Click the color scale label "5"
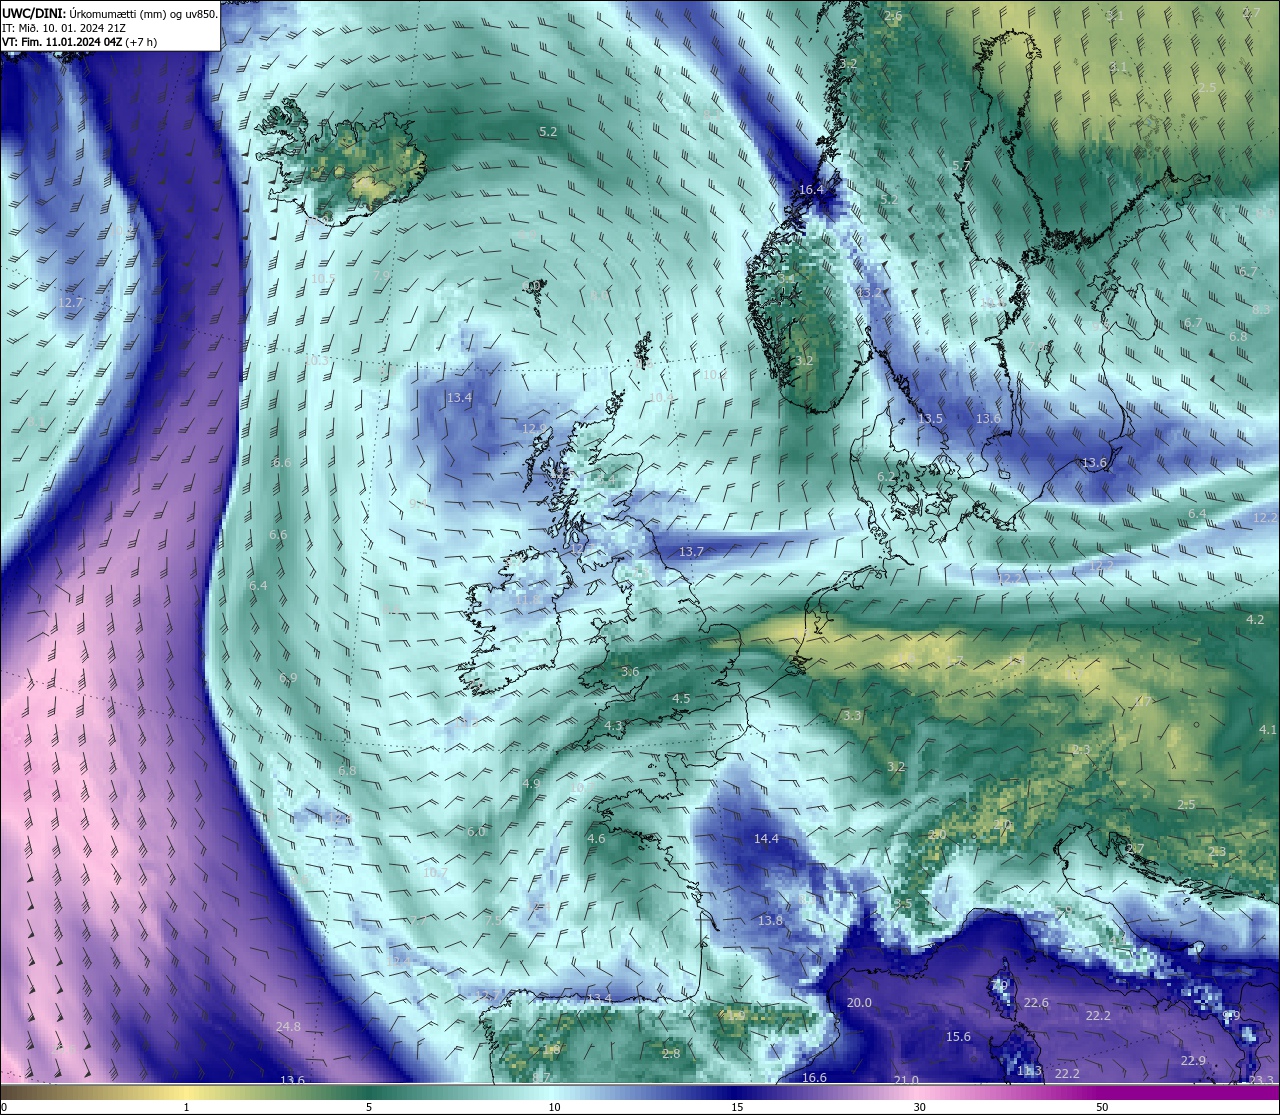 [369, 1107]
